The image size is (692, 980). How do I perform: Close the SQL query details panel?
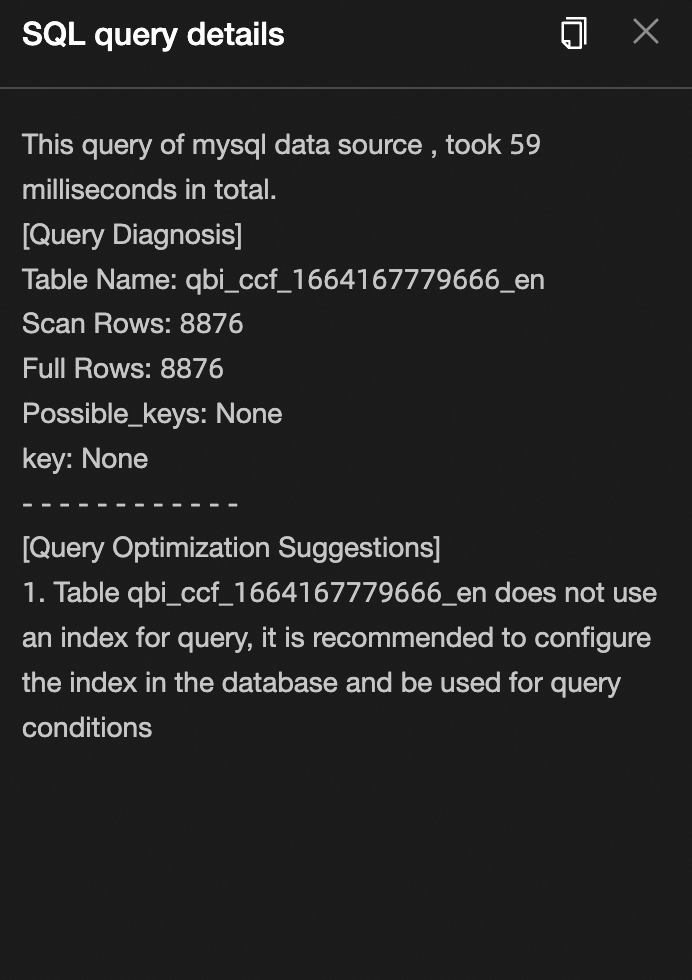646,31
